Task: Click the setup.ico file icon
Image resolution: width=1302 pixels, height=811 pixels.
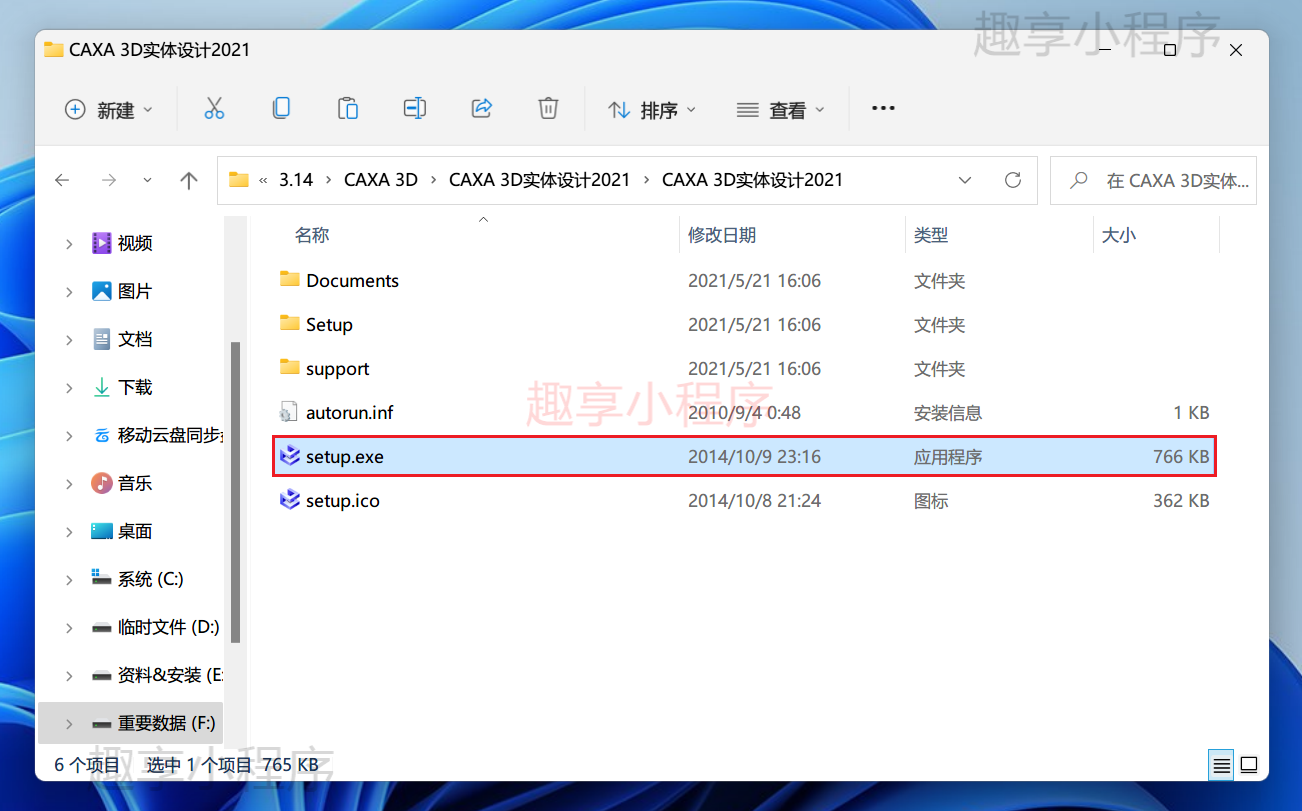Action: tap(290, 500)
